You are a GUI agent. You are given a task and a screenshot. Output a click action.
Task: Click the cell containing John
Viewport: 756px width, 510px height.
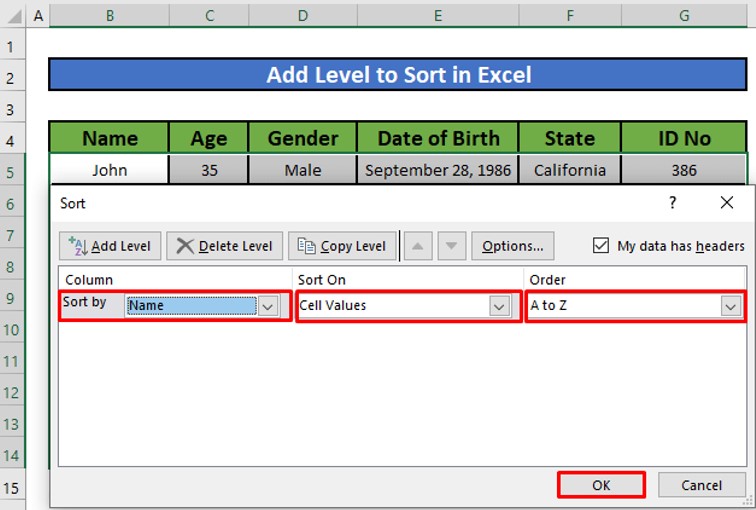tap(109, 170)
